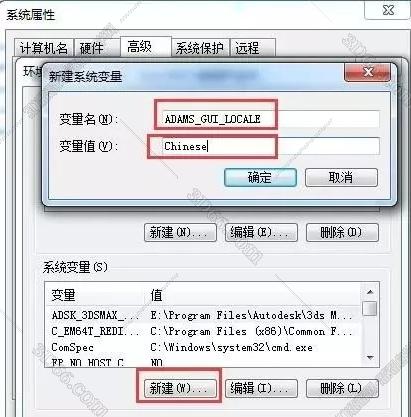Click 编辑(I) for system variables

(261, 388)
